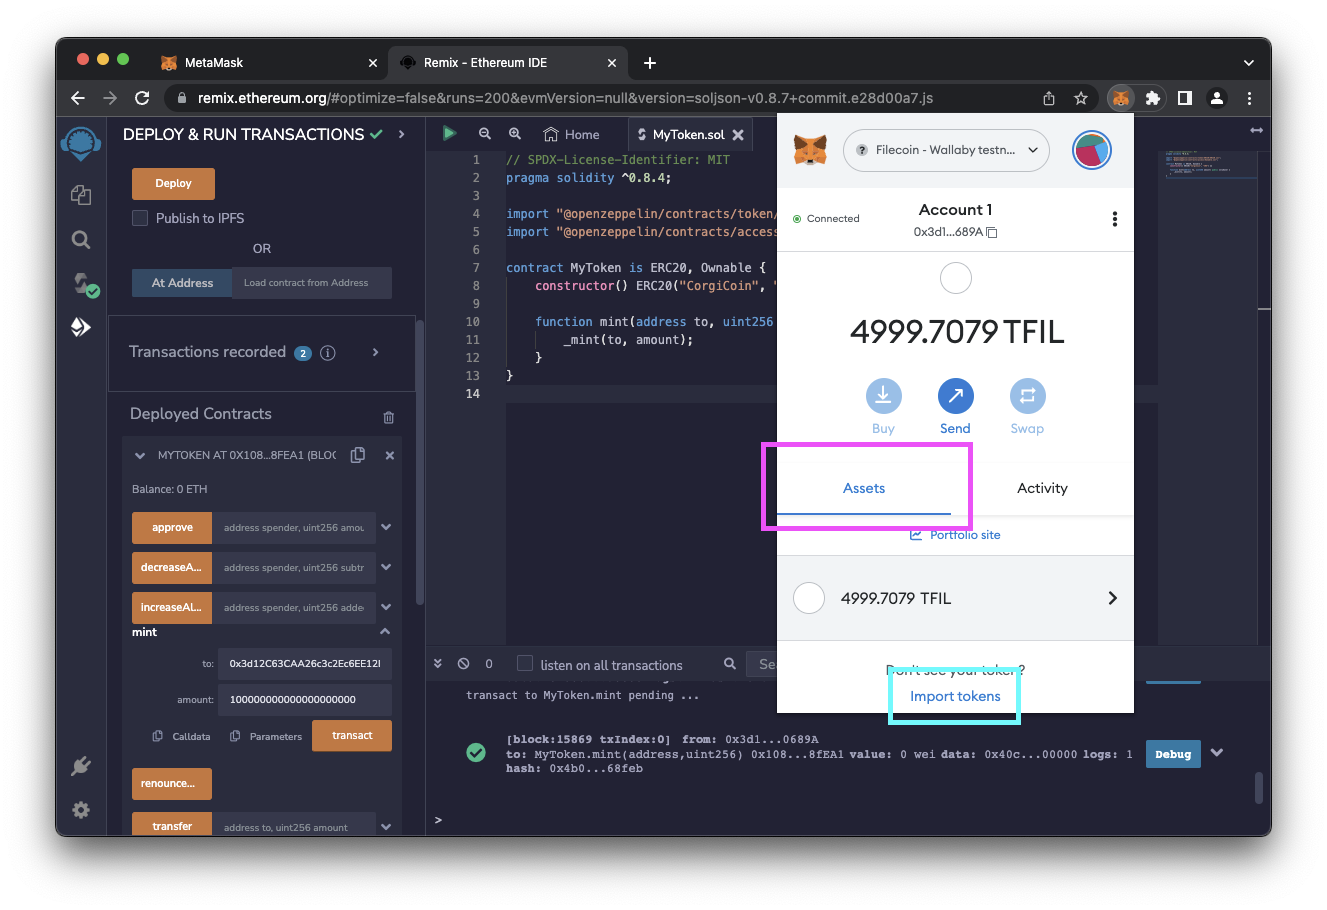Open Remix home logo icon
This screenshot has height=910, width=1327.
81,143
